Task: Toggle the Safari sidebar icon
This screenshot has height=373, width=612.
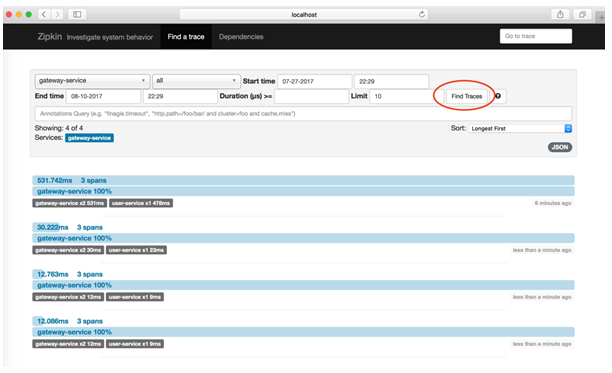Action: [x=77, y=14]
